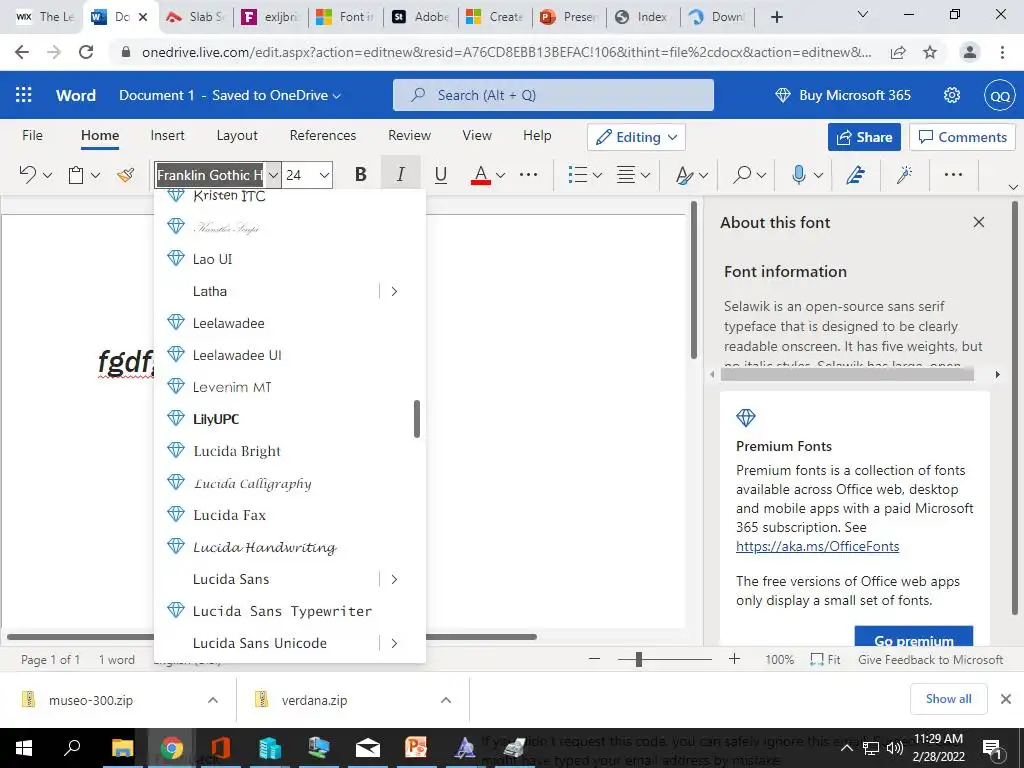Click the Undo icon
The width and height of the screenshot is (1024, 768).
click(x=27, y=174)
